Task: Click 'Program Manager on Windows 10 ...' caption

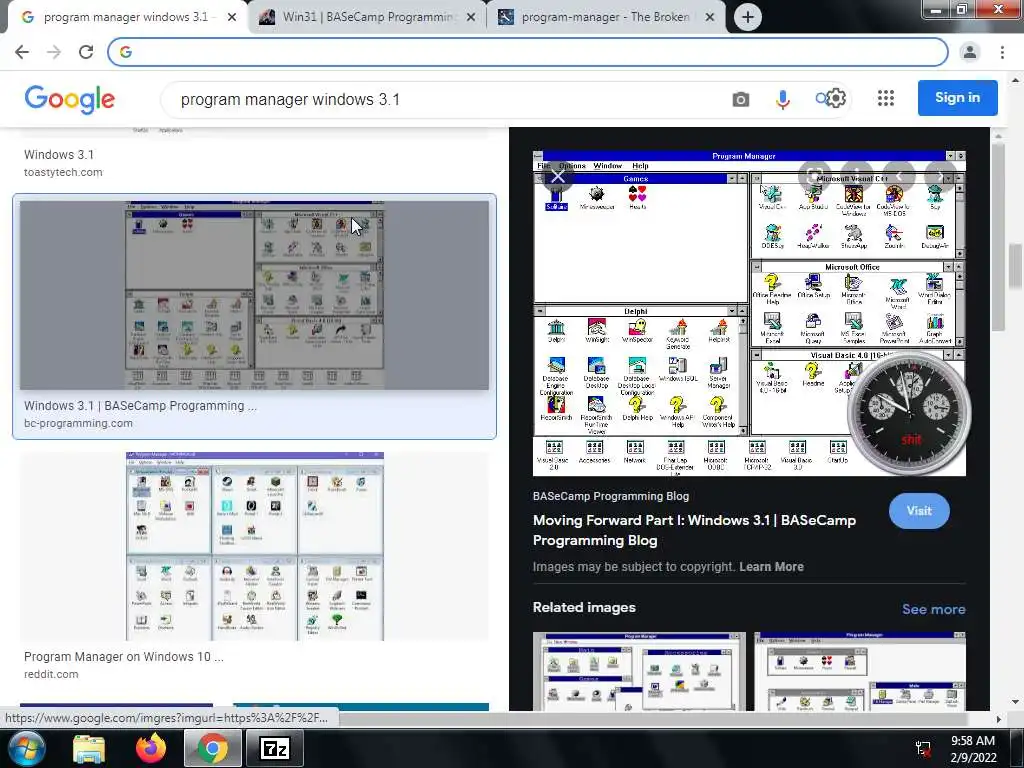Action: tap(124, 656)
